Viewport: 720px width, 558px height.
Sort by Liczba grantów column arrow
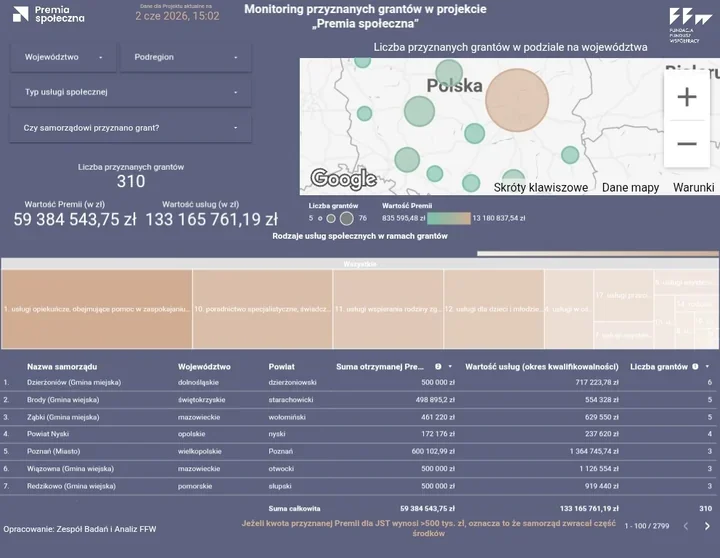click(707, 366)
